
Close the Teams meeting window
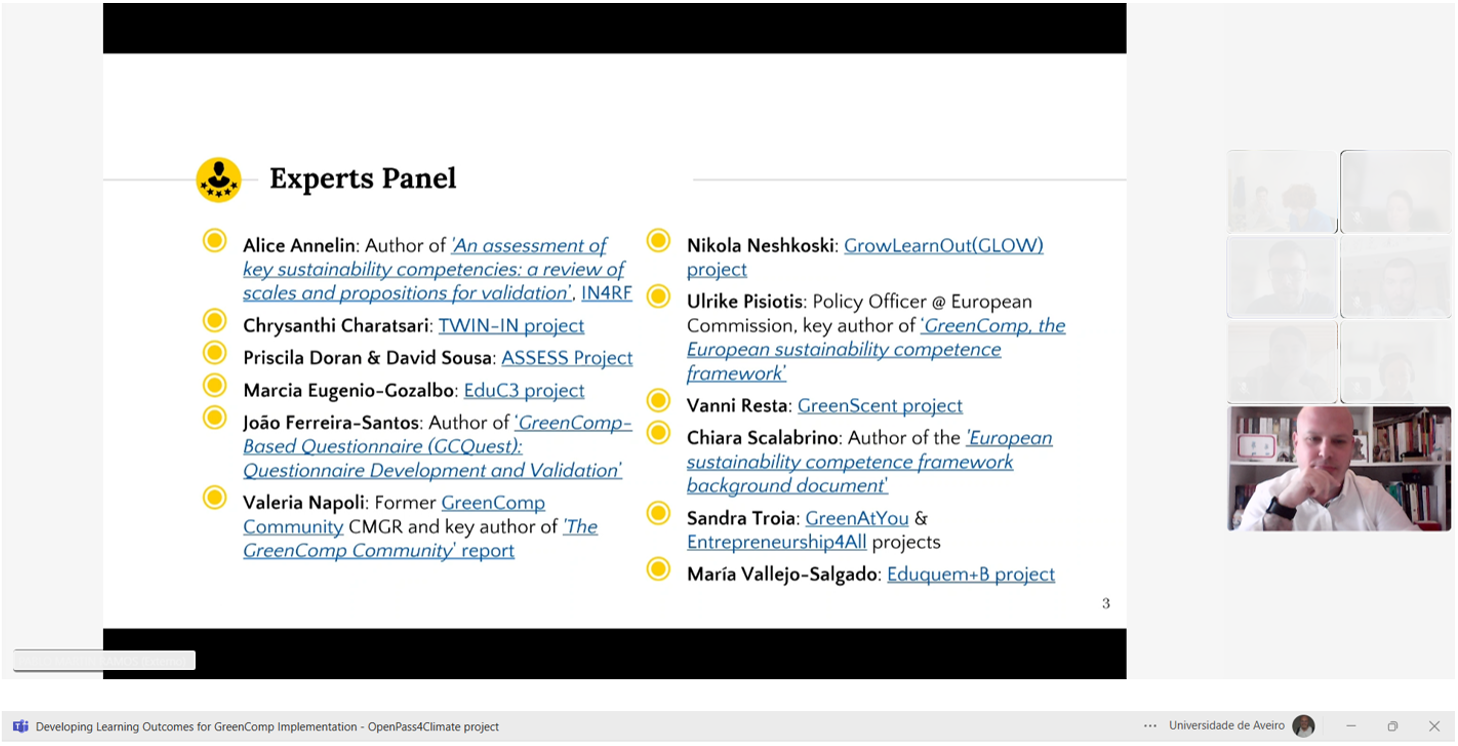pyautogui.click(x=1434, y=726)
